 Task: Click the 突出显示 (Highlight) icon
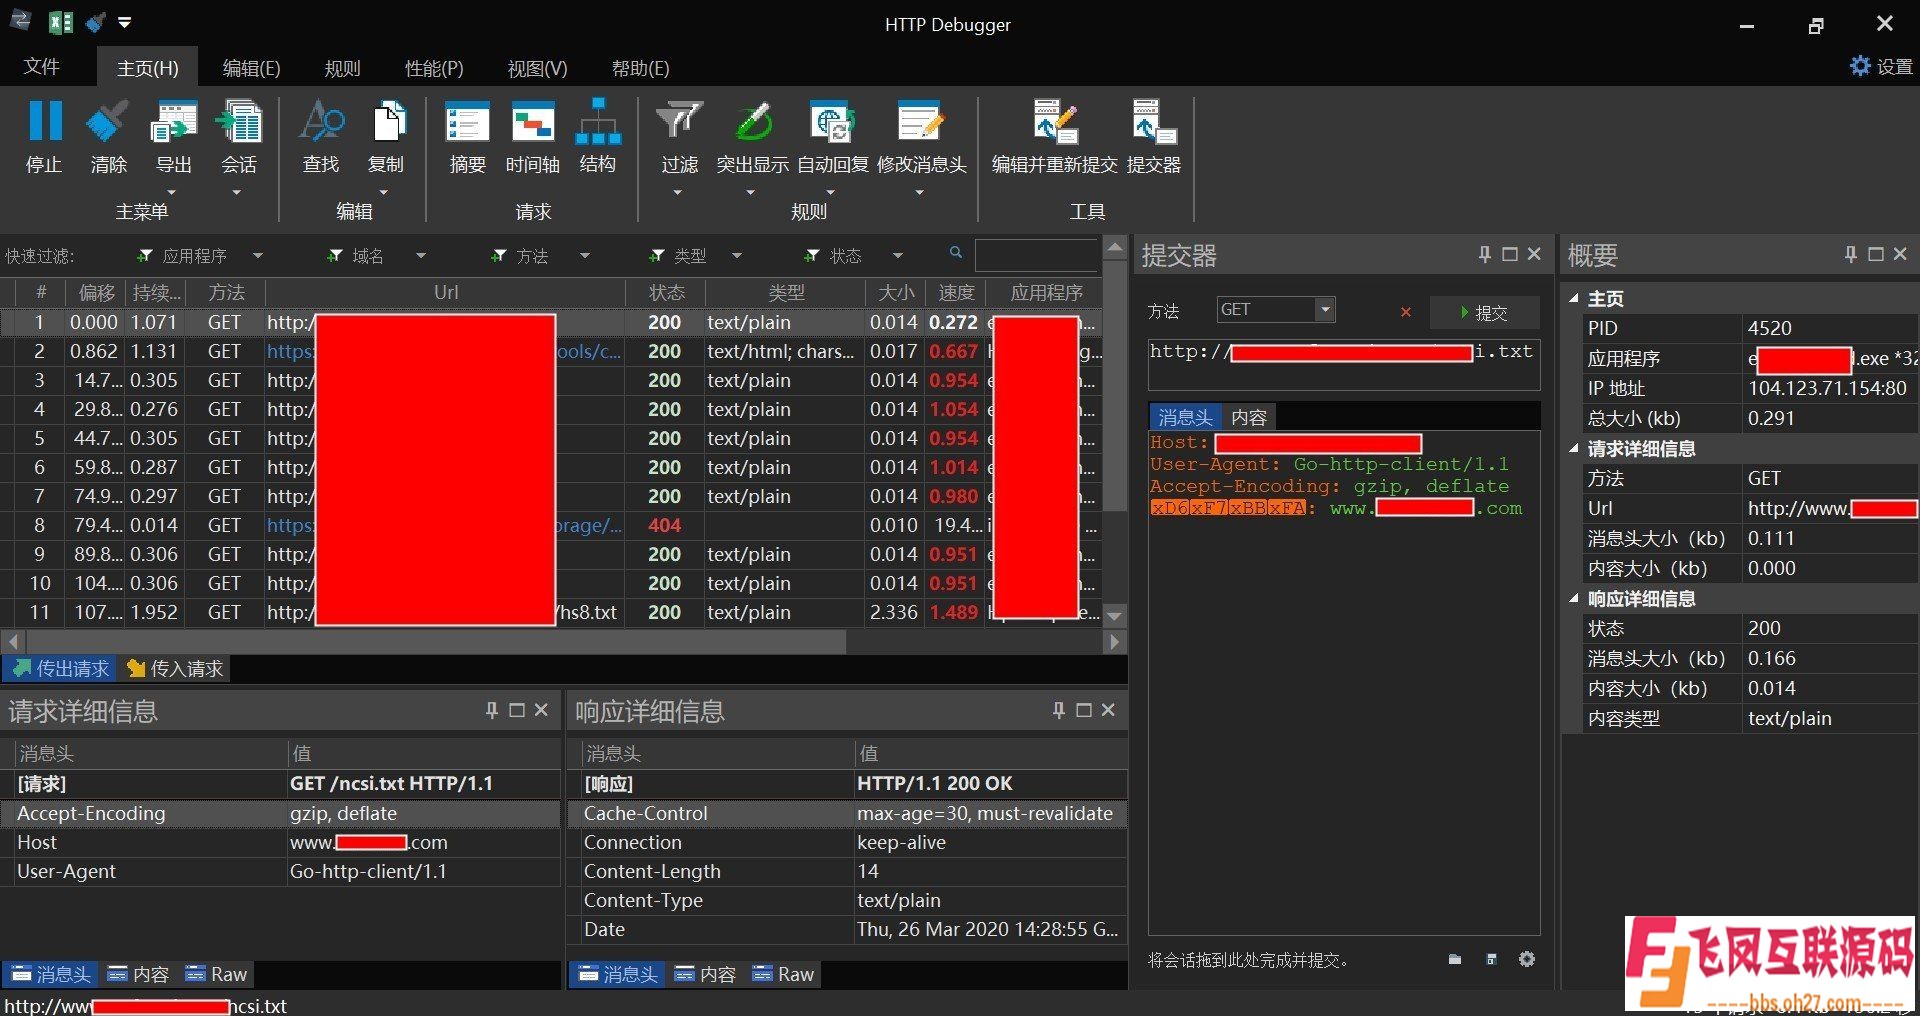(752, 122)
